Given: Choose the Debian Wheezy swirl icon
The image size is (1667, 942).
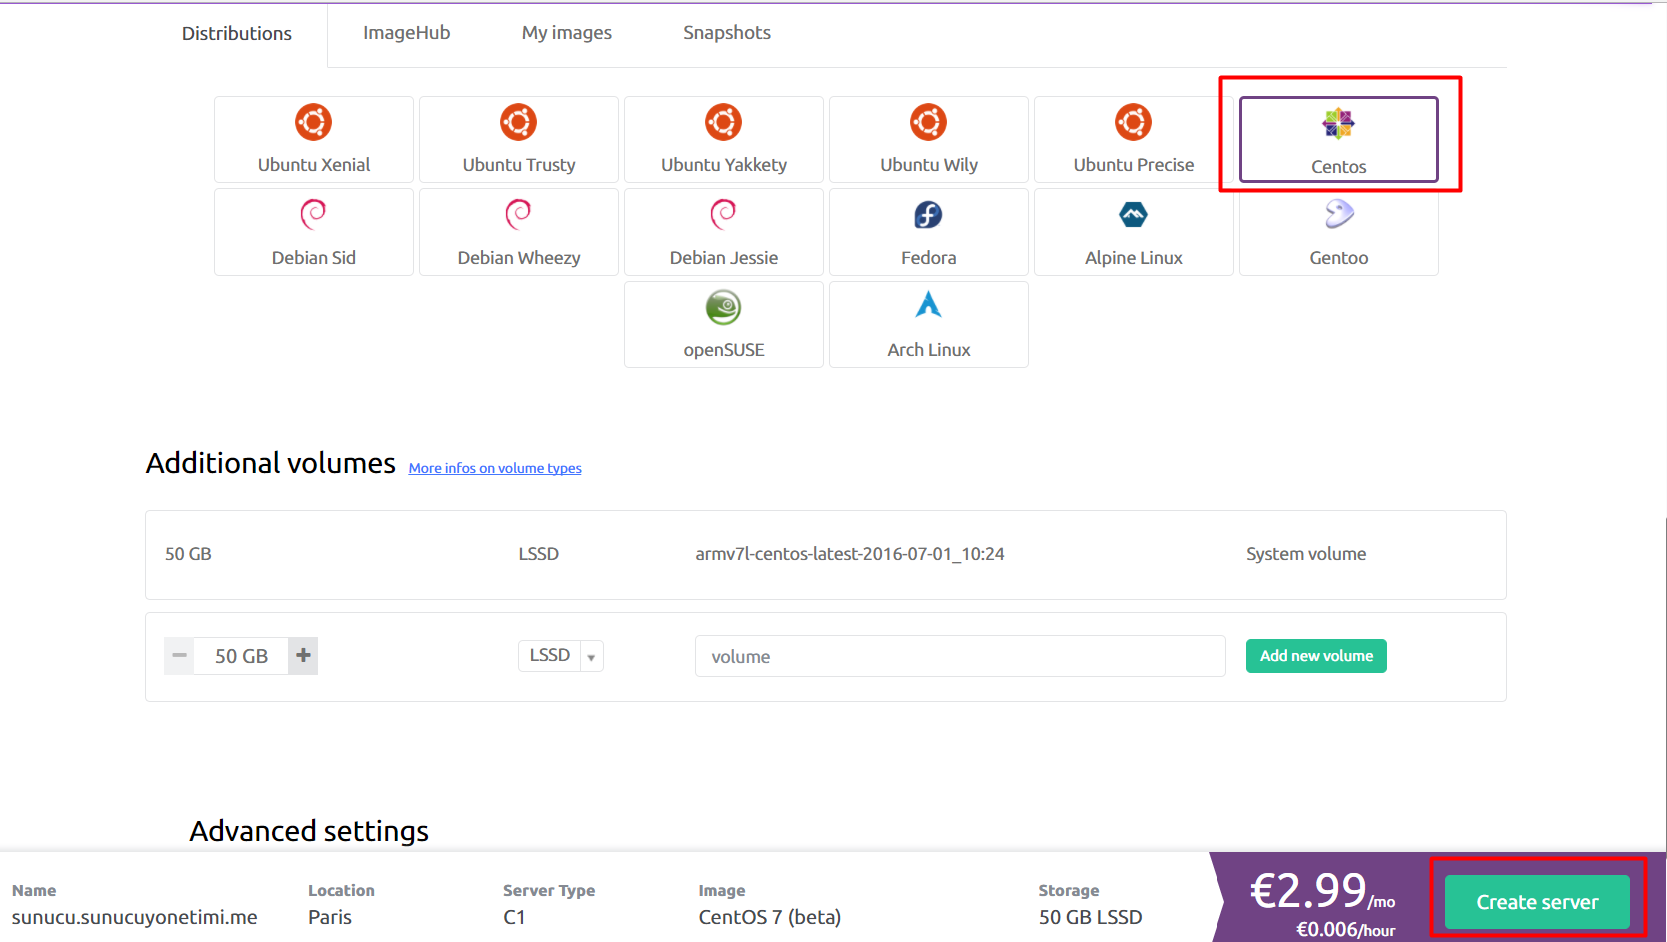Looking at the screenshot, I should [x=518, y=214].
